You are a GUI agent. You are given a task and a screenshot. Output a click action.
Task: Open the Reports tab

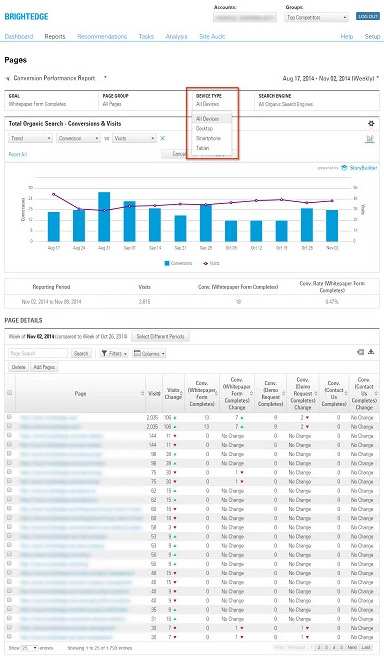click(x=55, y=36)
